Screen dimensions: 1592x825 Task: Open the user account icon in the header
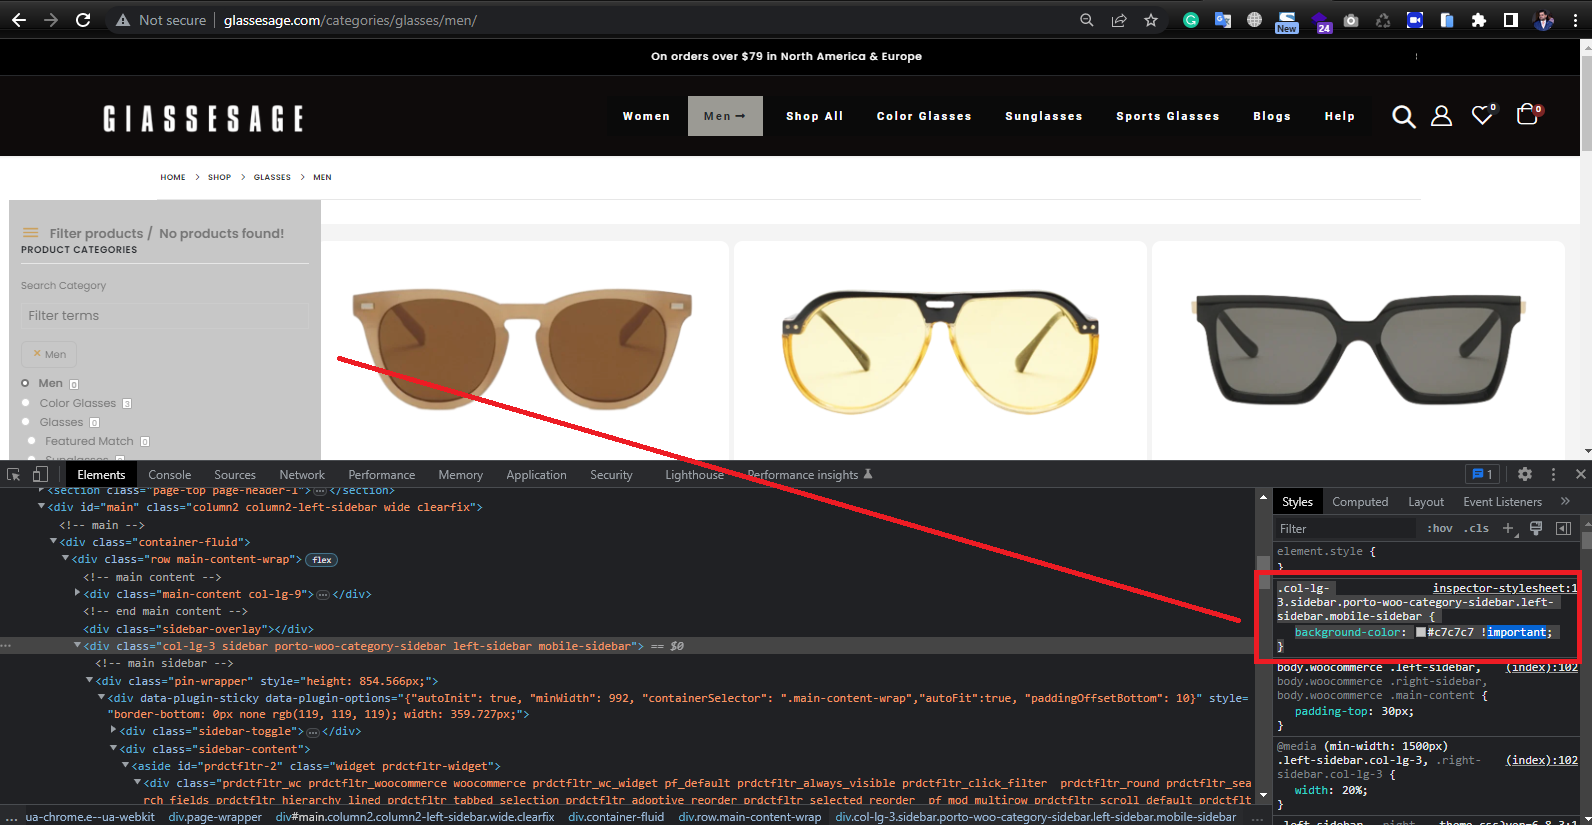click(x=1441, y=116)
